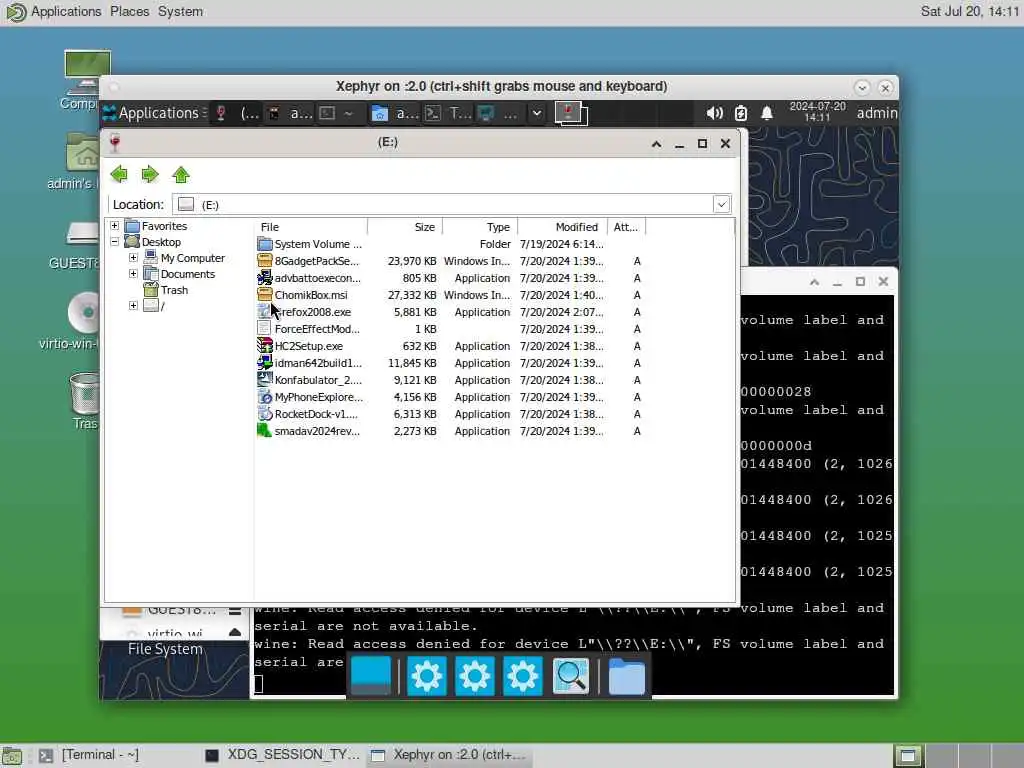Viewport: 1024px width, 768px height.
Task: Open the System menu
Action: click(x=180, y=11)
